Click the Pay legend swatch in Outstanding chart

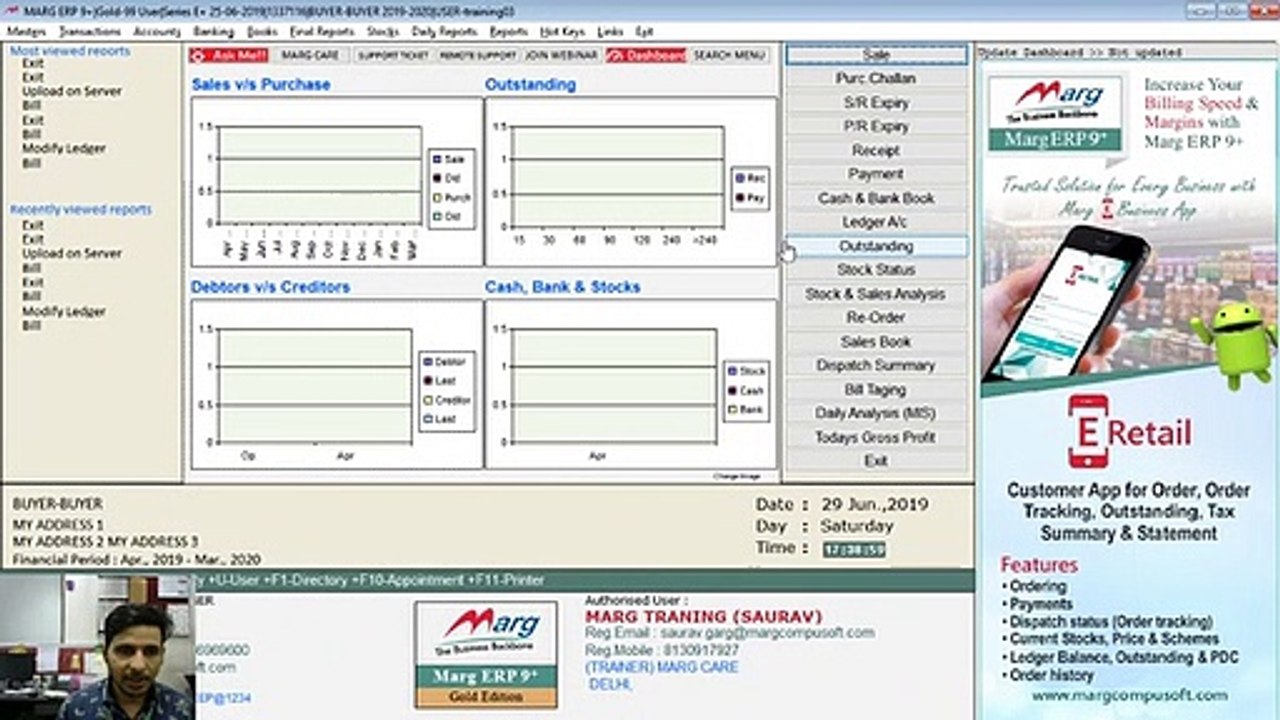pos(740,198)
